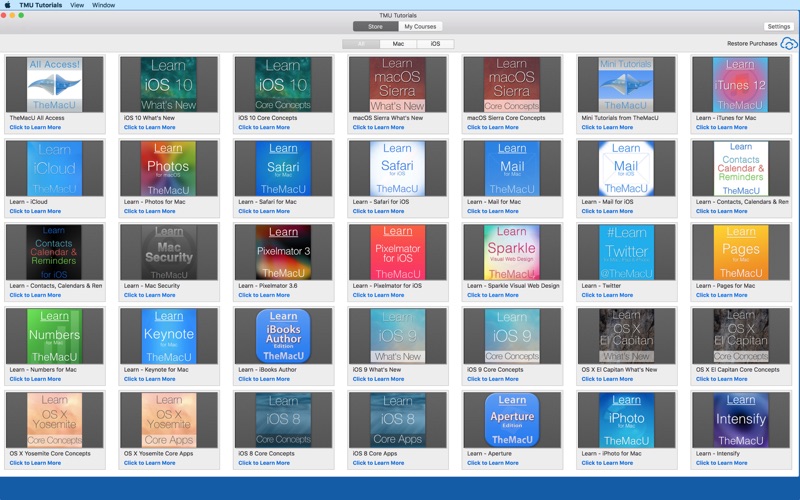Viewport: 800px width, 500px height.
Task: Switch to the Store tab
Action: pyautogui.click(x=376, y=27)
